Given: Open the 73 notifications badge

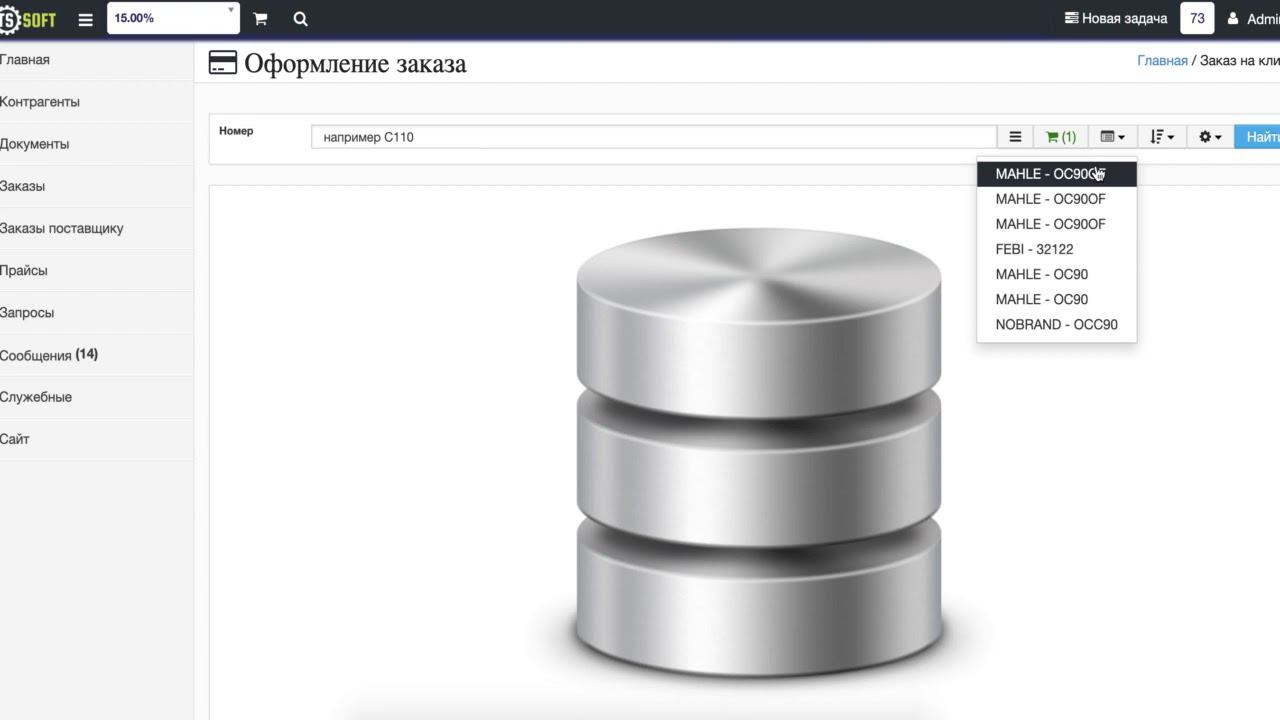Looking at the screenshot, I should 1197,18.
